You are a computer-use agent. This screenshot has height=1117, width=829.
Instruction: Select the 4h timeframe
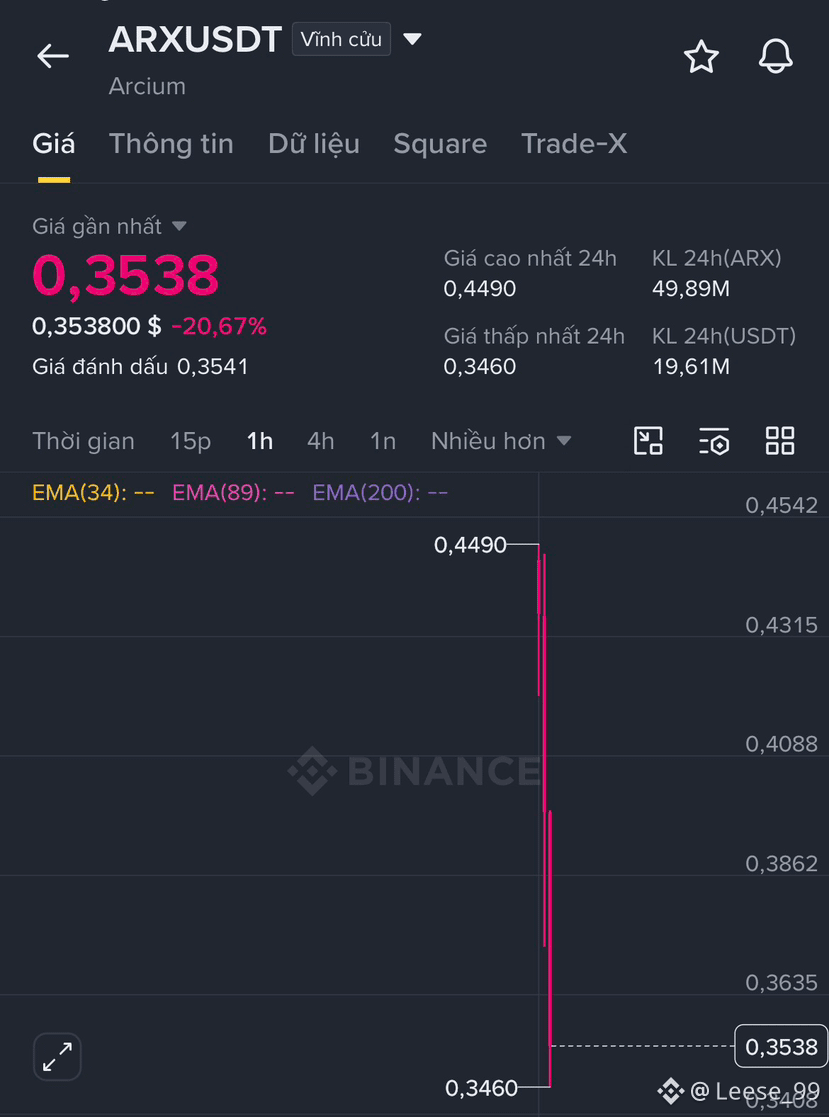(x=320, y=442)
